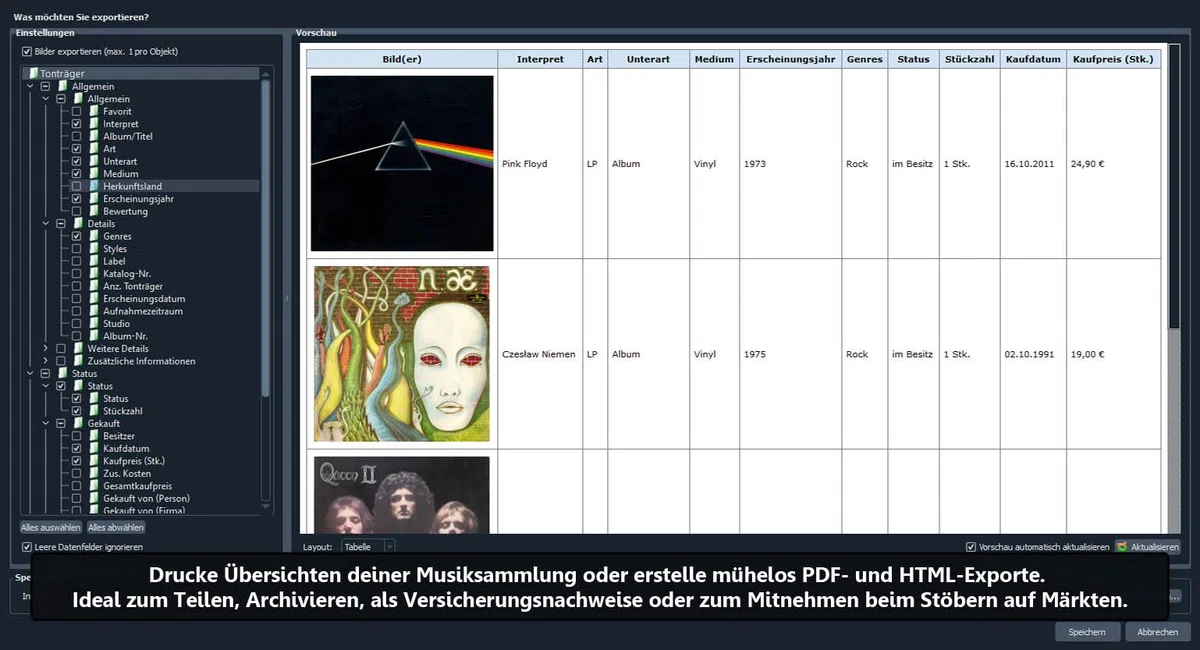
Task: Uncheck the Interpret field in the tree
Action: click(77, 124)
